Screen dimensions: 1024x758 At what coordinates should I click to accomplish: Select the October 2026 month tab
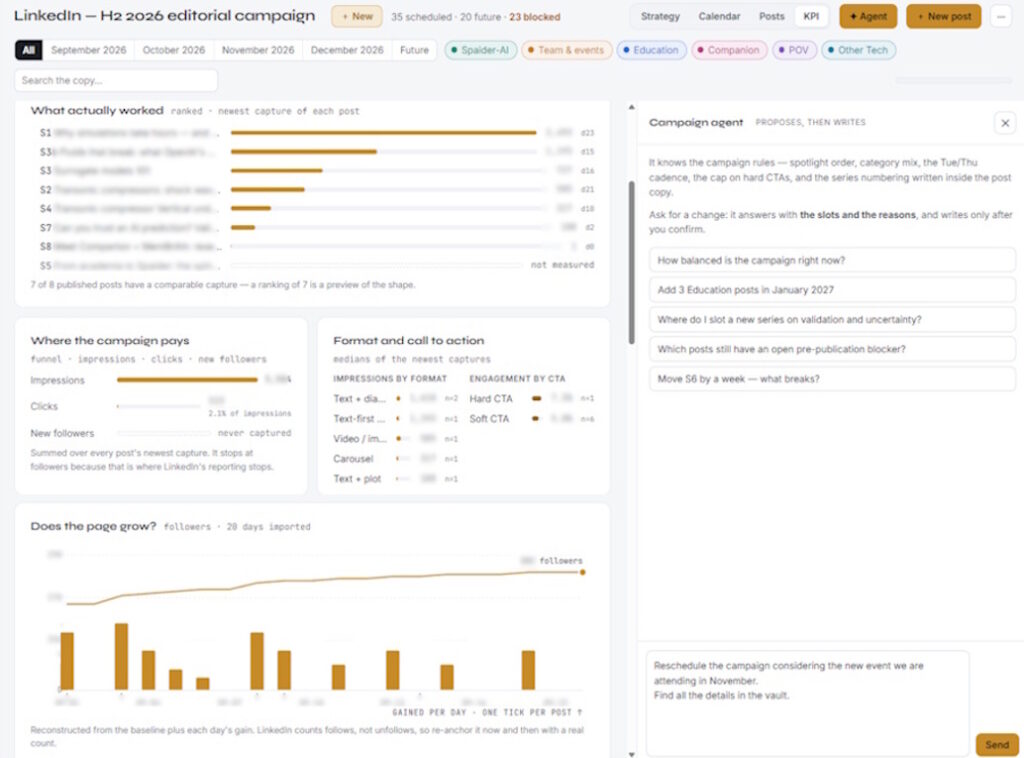coord(174,50)
